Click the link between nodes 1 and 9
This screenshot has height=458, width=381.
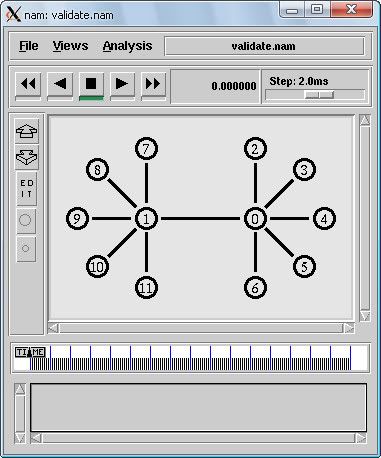(112, 219)
